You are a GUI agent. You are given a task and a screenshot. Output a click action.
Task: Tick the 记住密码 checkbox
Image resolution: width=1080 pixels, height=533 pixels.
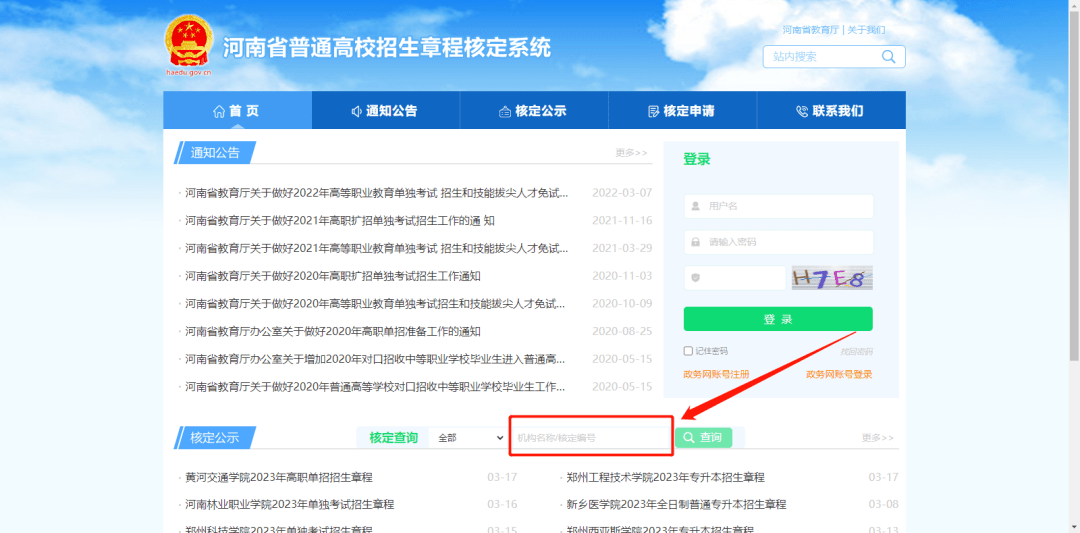point(688,351)
